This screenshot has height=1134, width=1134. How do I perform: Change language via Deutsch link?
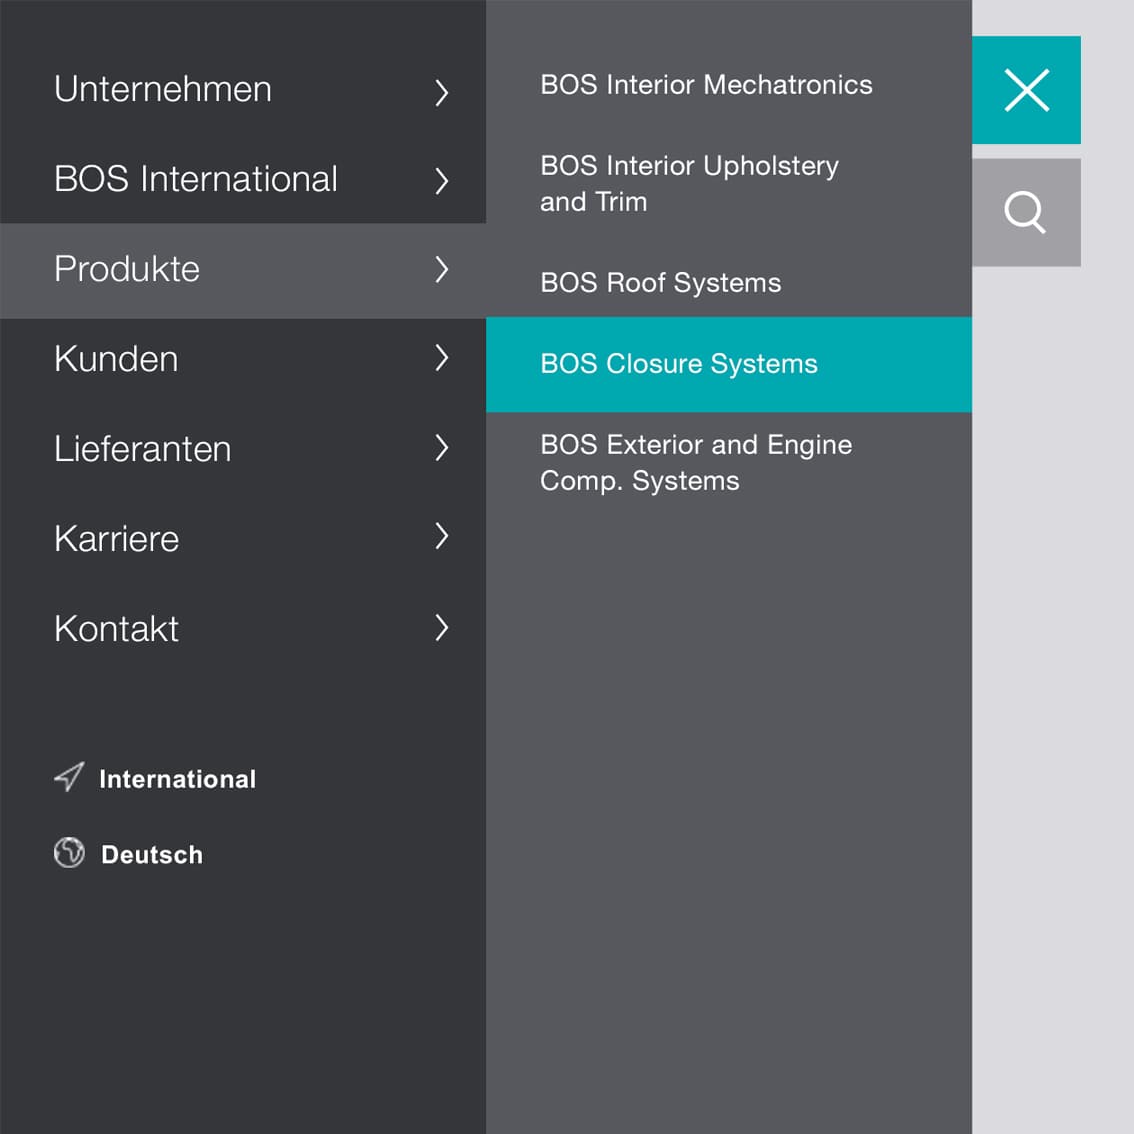152,854
